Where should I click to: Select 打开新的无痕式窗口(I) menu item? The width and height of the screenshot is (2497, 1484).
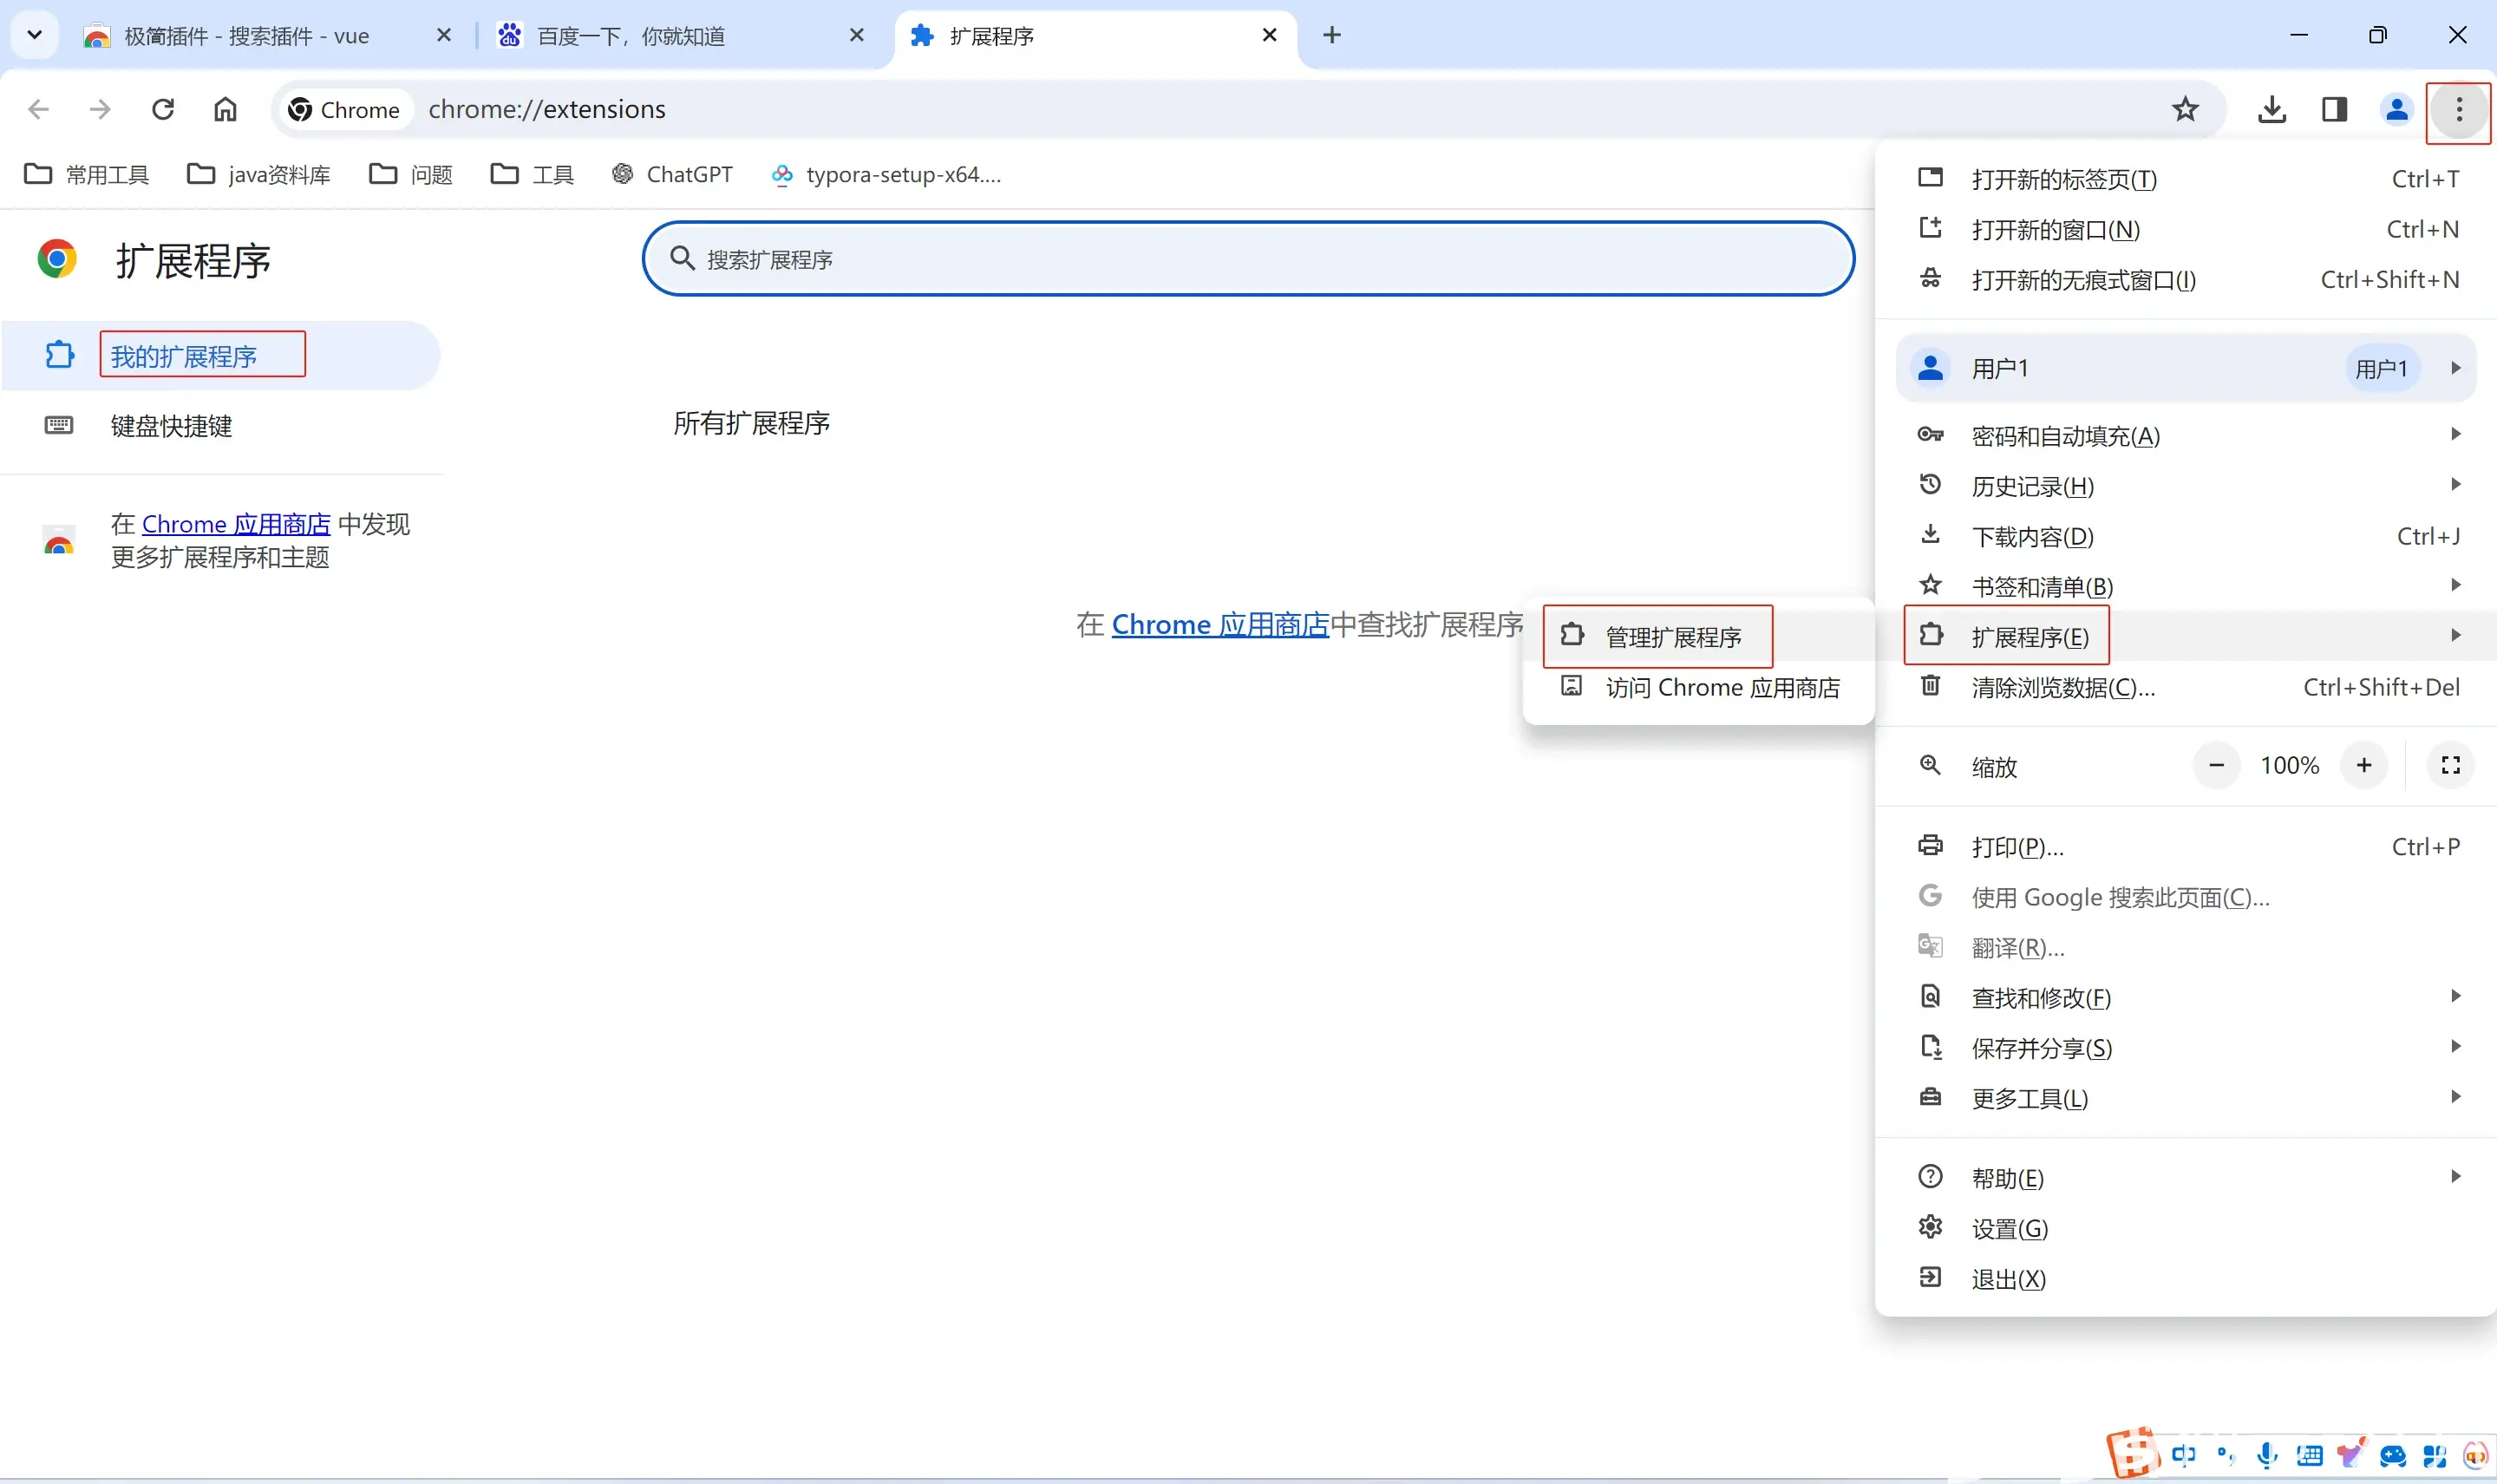[x=2186, y=280]
